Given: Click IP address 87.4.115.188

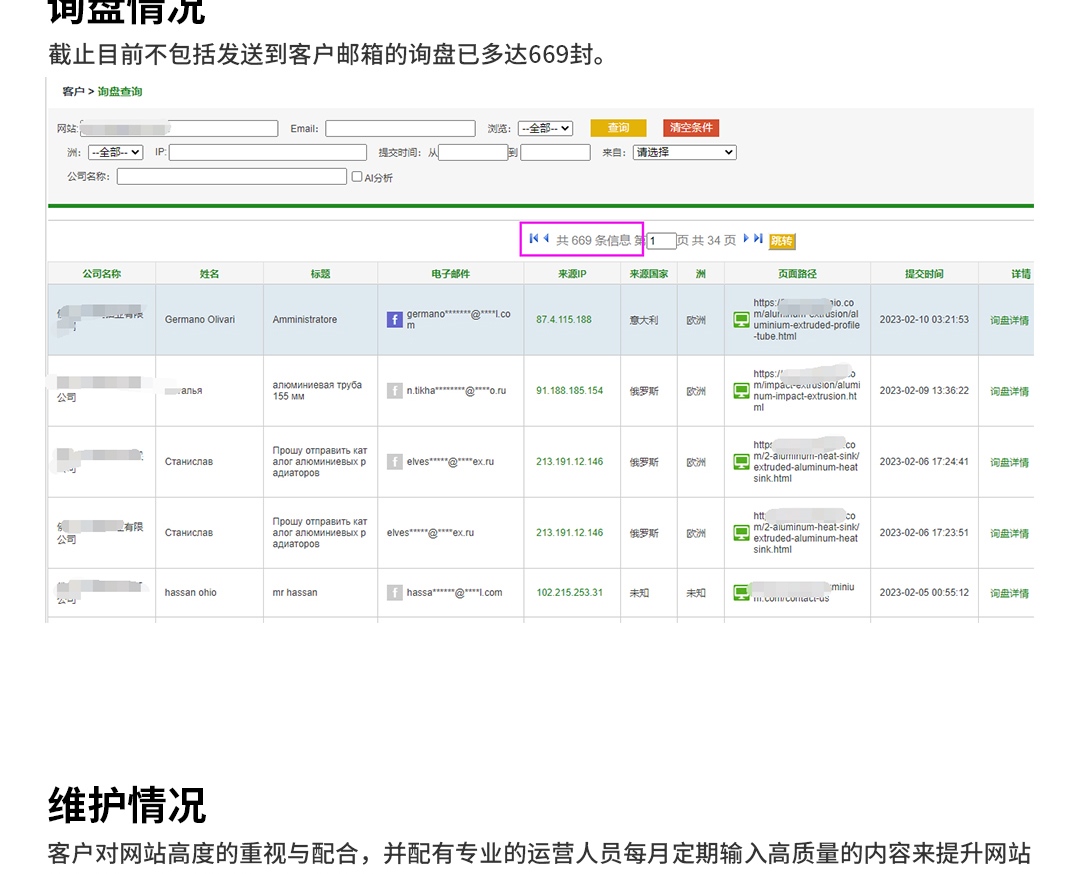Looking at the screenshot, I should tap(563, 320).
